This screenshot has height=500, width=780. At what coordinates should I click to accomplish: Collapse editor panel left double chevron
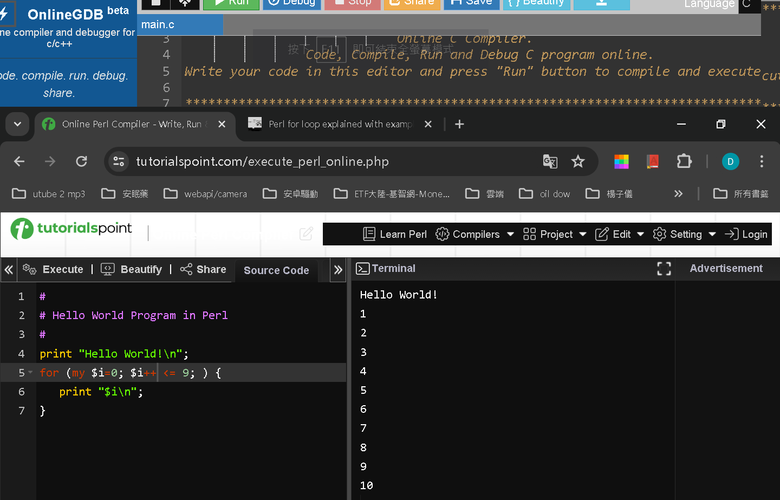point(8,270)
